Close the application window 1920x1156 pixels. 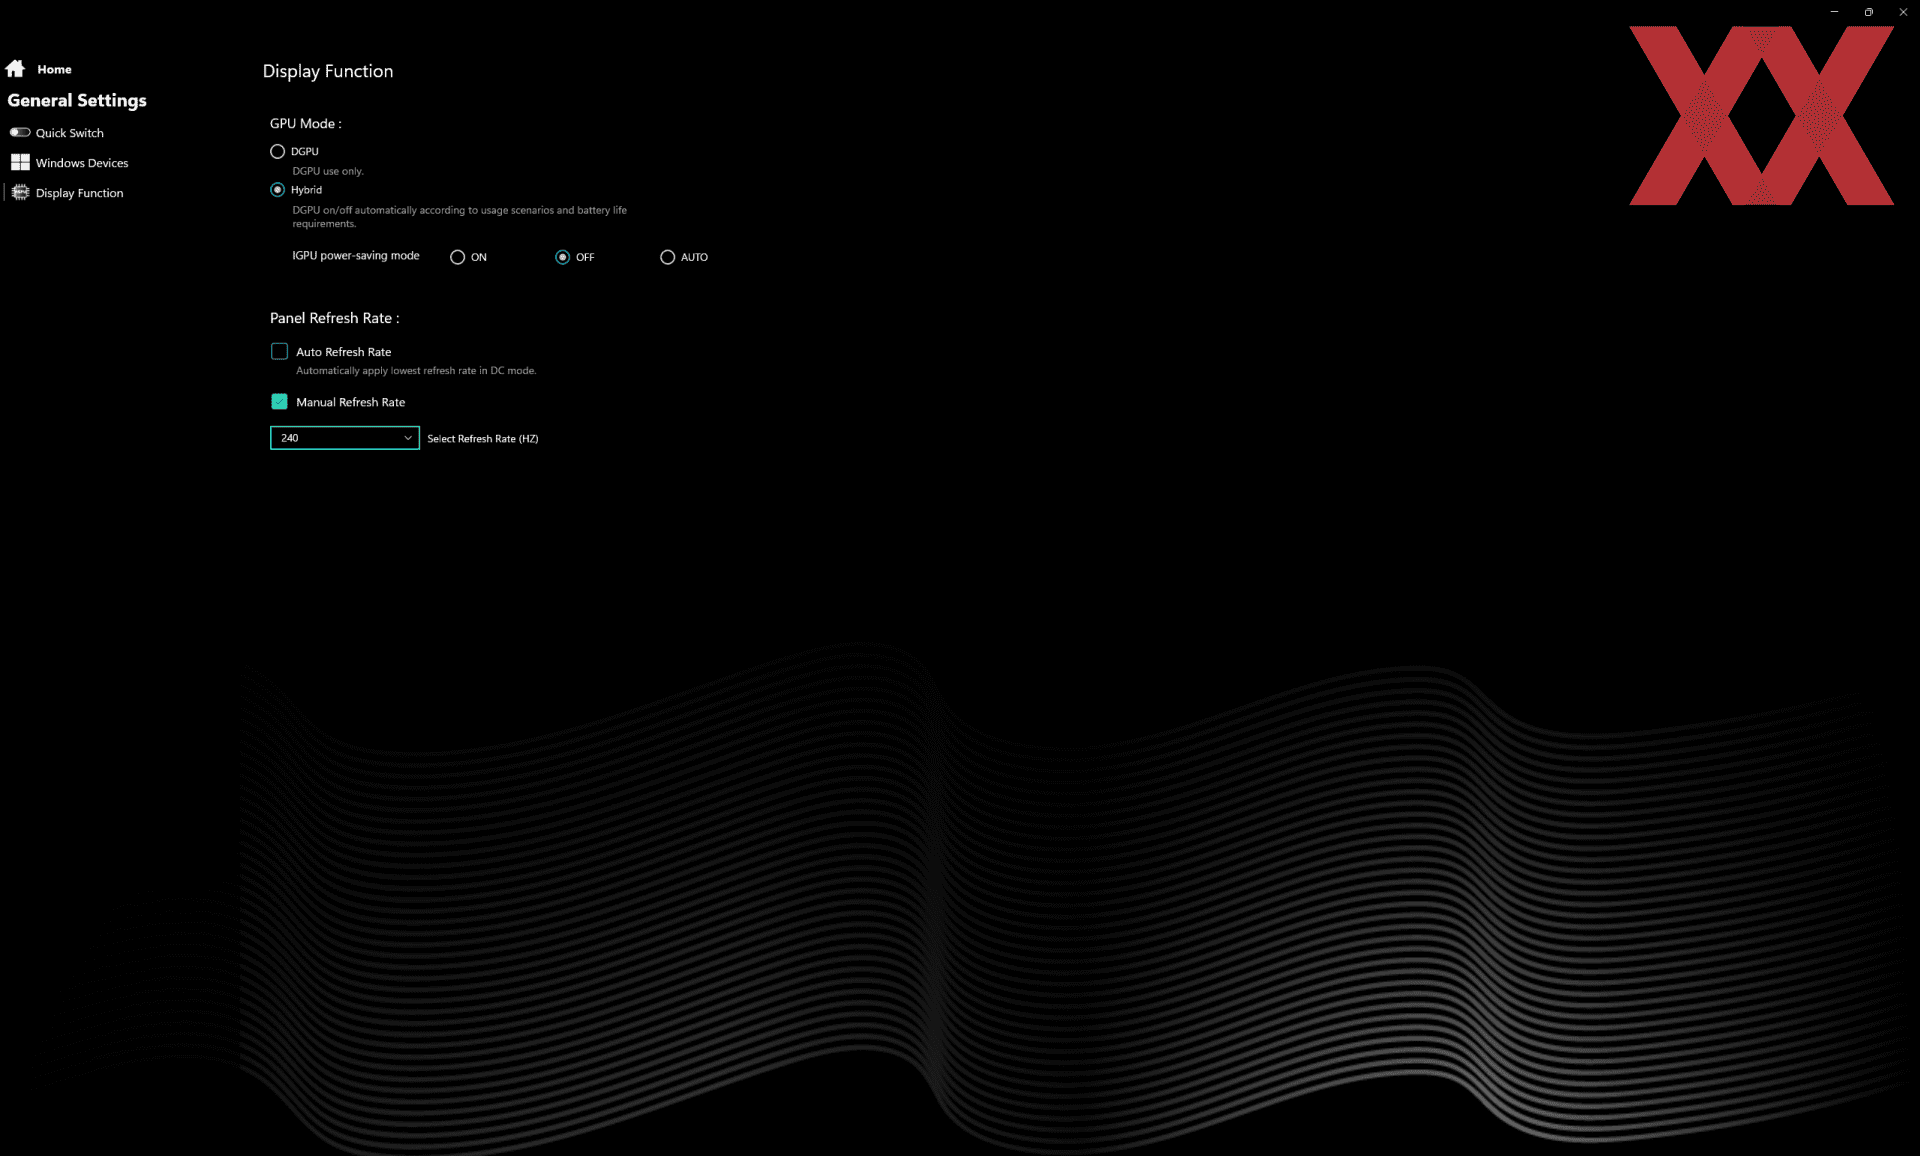[1903, 12]
